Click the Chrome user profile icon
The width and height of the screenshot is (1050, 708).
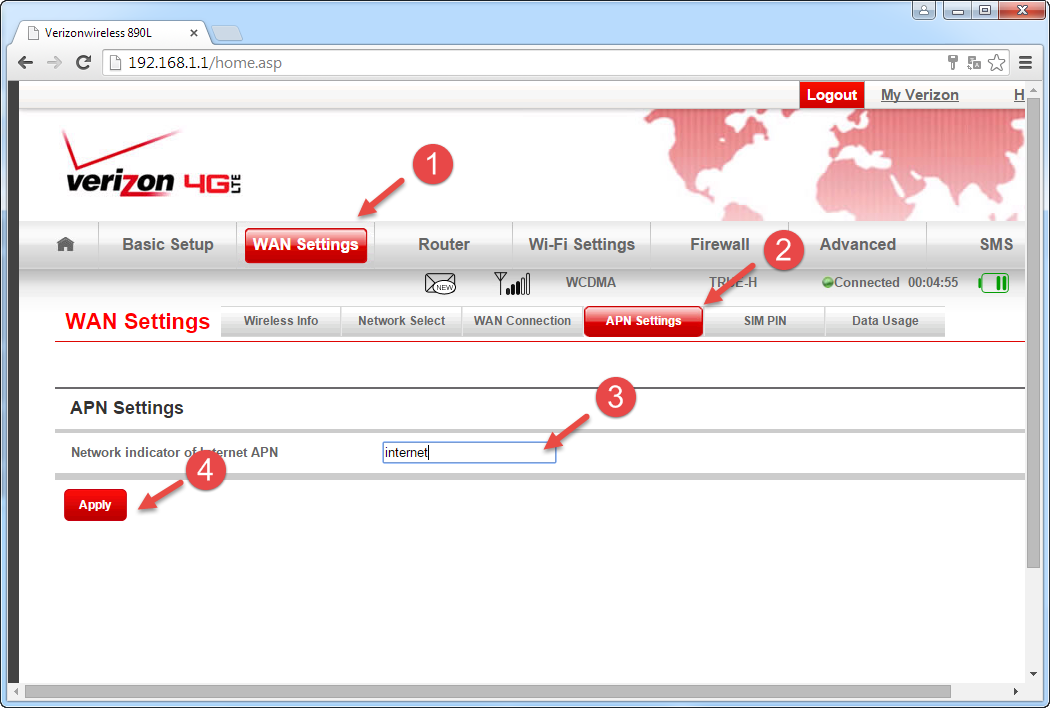tap(923, 10)
